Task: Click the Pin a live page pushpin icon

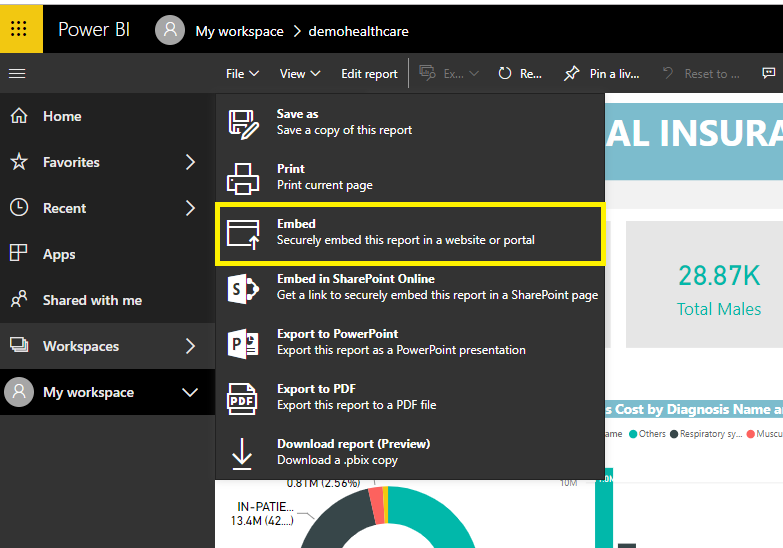Action: pos(571,73)
